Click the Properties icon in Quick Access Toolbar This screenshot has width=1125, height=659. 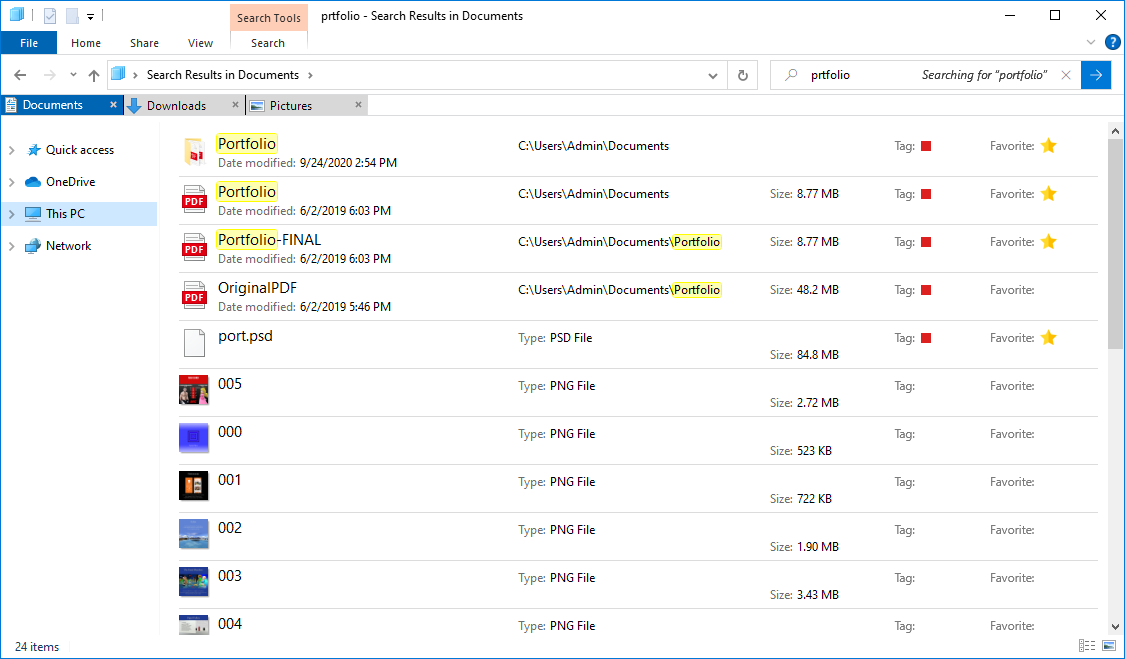click(50, 16)
